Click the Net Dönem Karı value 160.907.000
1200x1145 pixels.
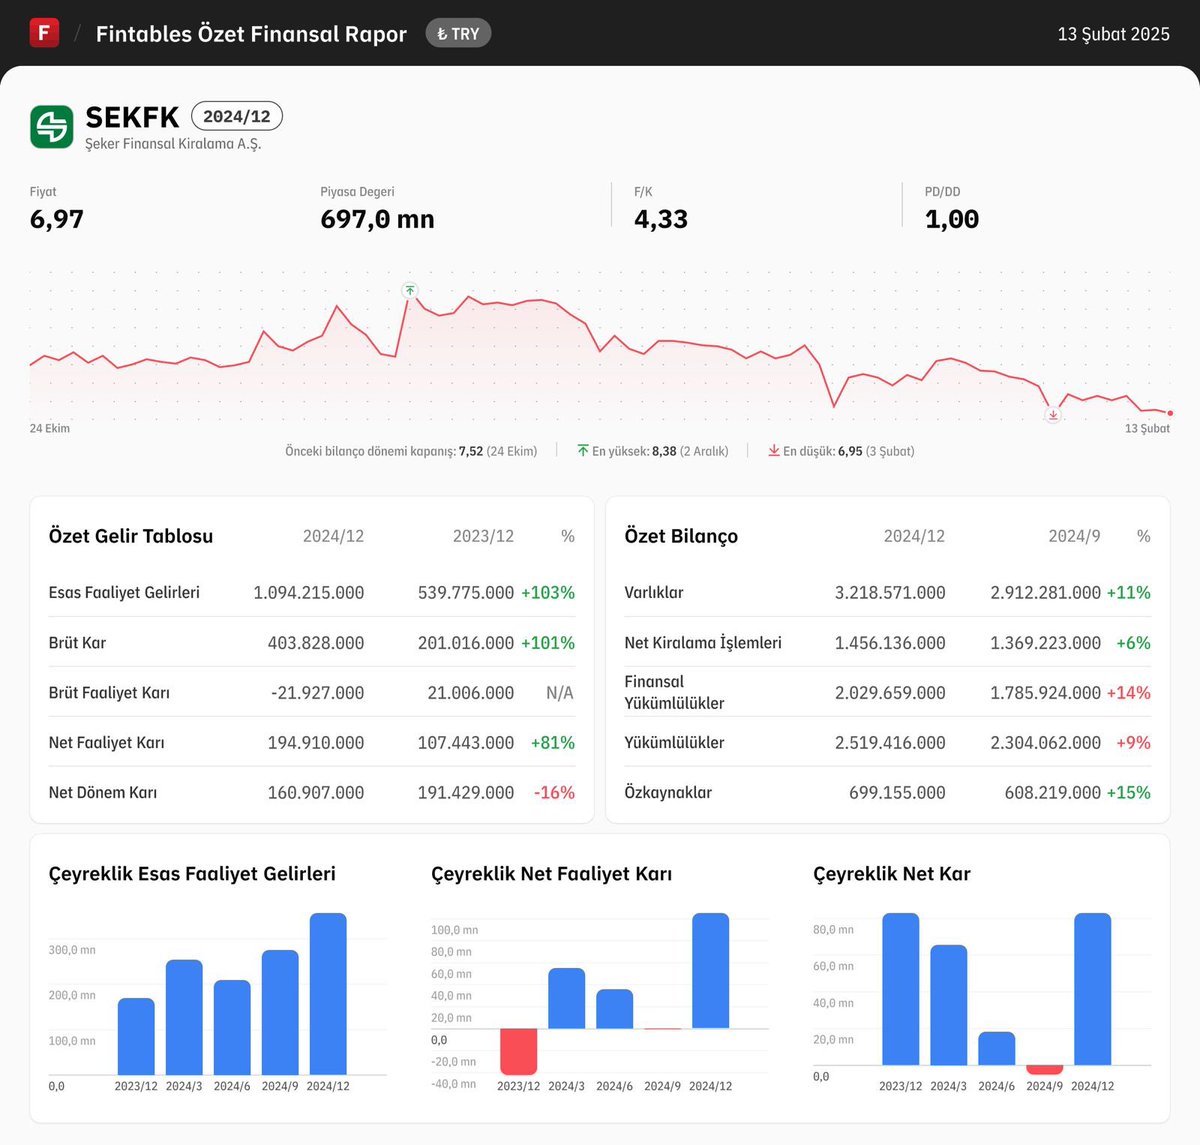(316, 792)
